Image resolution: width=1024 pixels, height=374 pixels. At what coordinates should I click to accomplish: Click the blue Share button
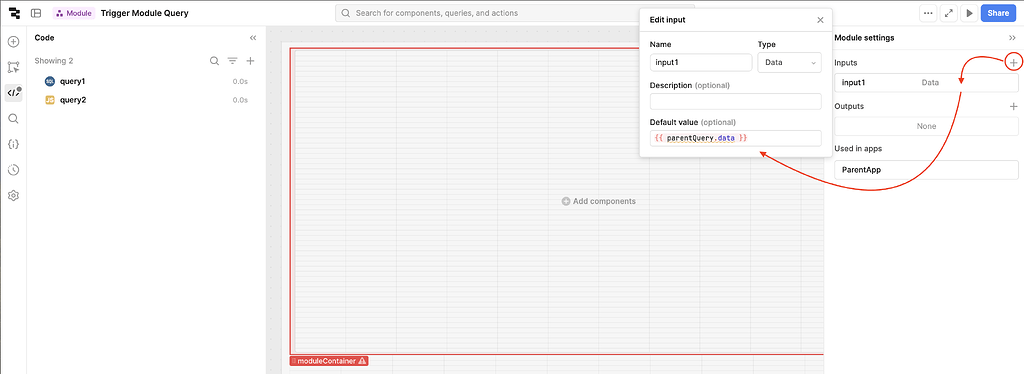tap(998, 13)
